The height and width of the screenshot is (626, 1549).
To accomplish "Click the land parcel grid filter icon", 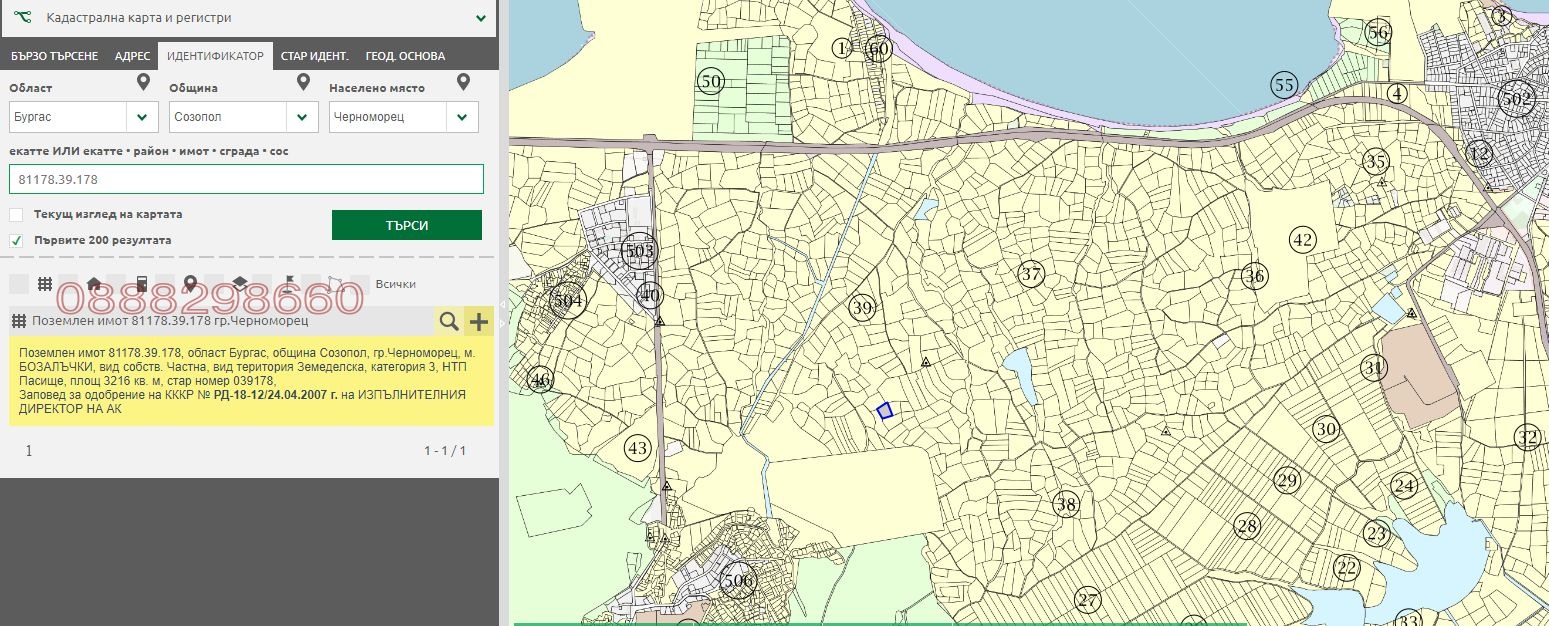I will (44, 284).
